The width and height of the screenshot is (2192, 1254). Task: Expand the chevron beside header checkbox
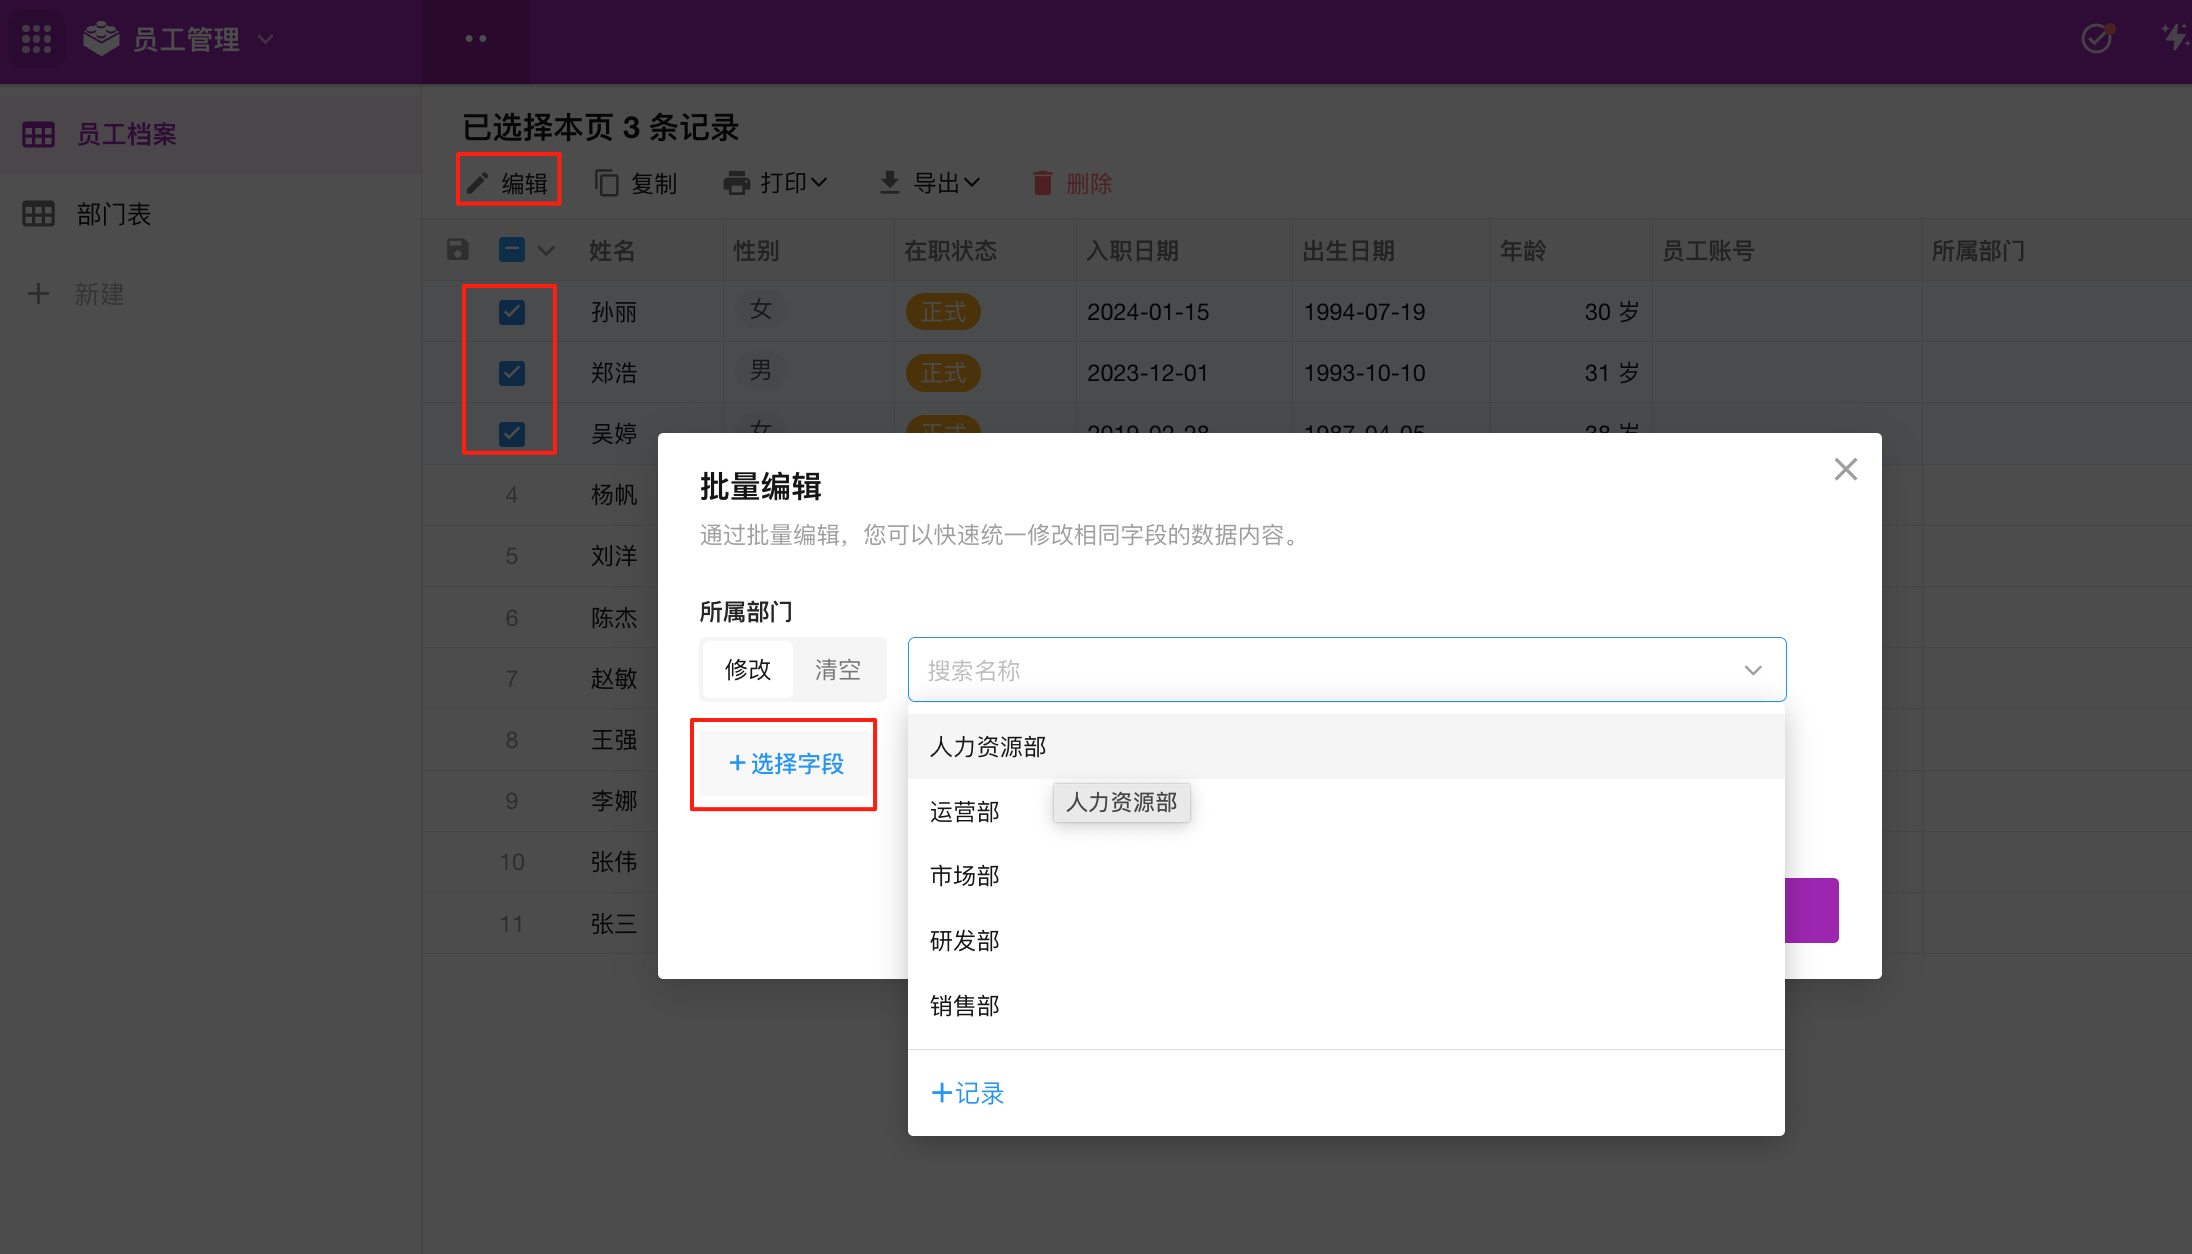coord(546,251)
